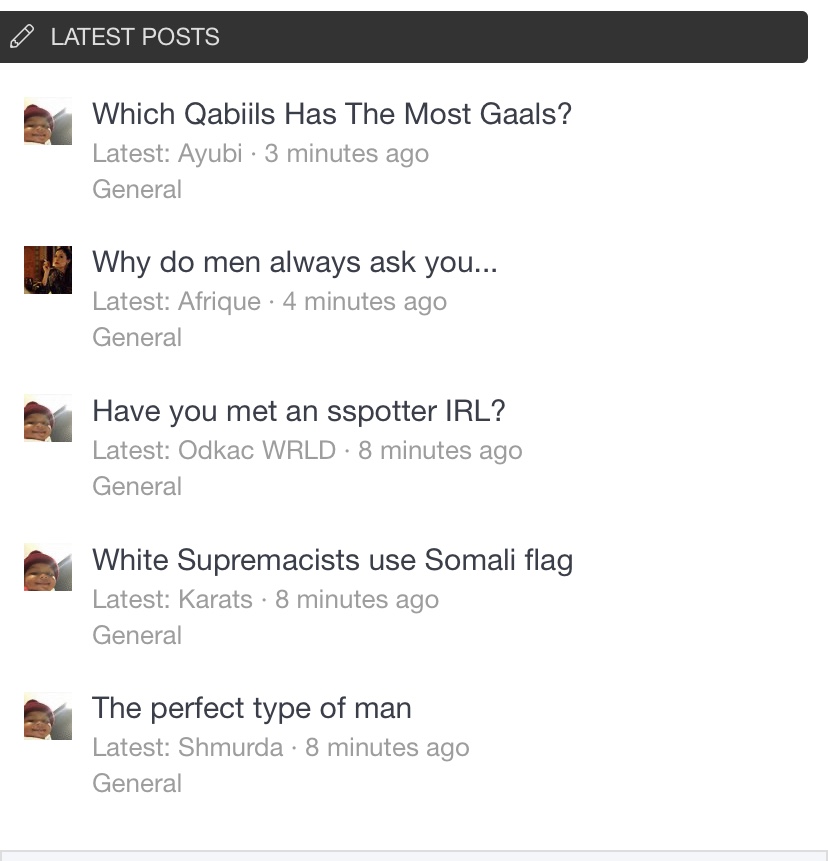Click the Latest: Ayubi 3 minutes ago line
The height and width of the screenshot is (861, 828).
[260, 154]
